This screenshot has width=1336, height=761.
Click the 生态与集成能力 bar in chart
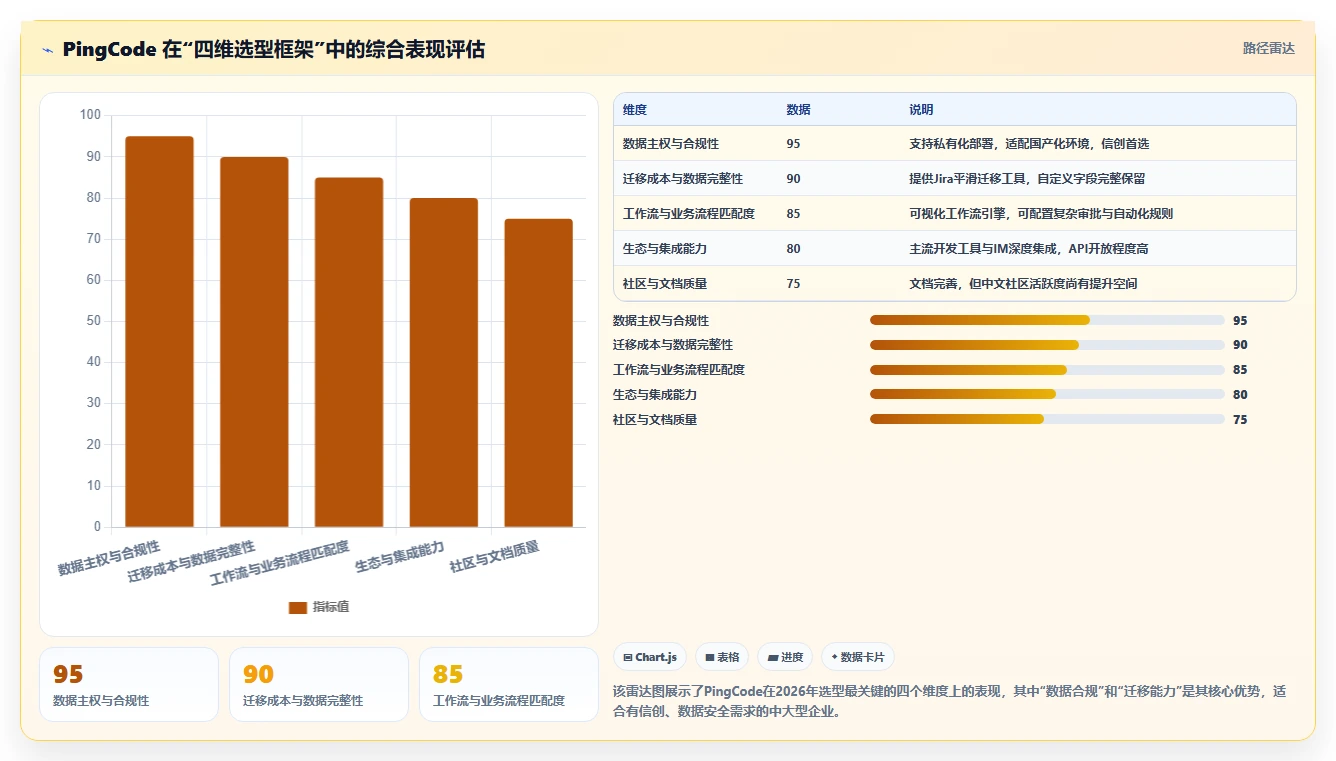point(444,363)
